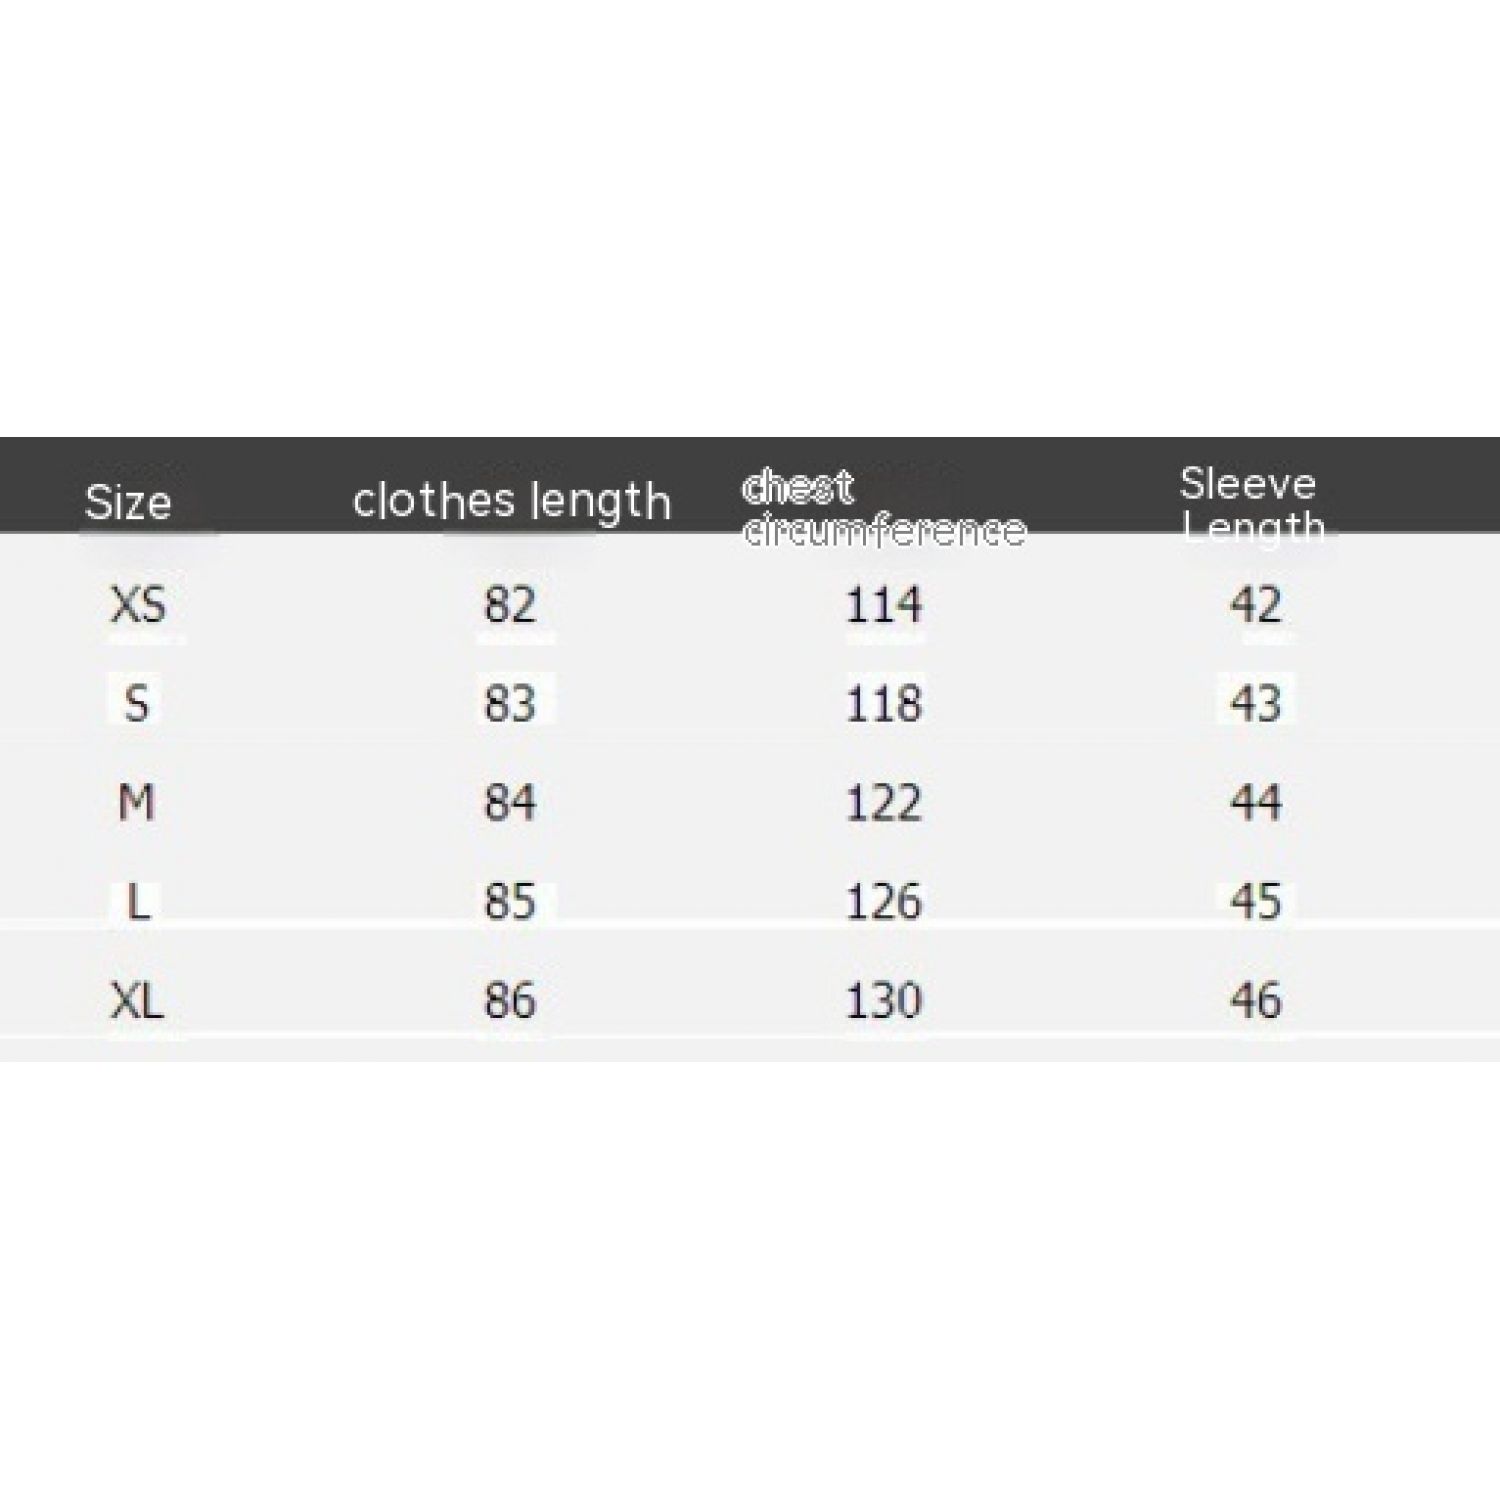Click sleeve length value 46
Viewport: 1500px width, 1500px height.
point(1256,1000)
